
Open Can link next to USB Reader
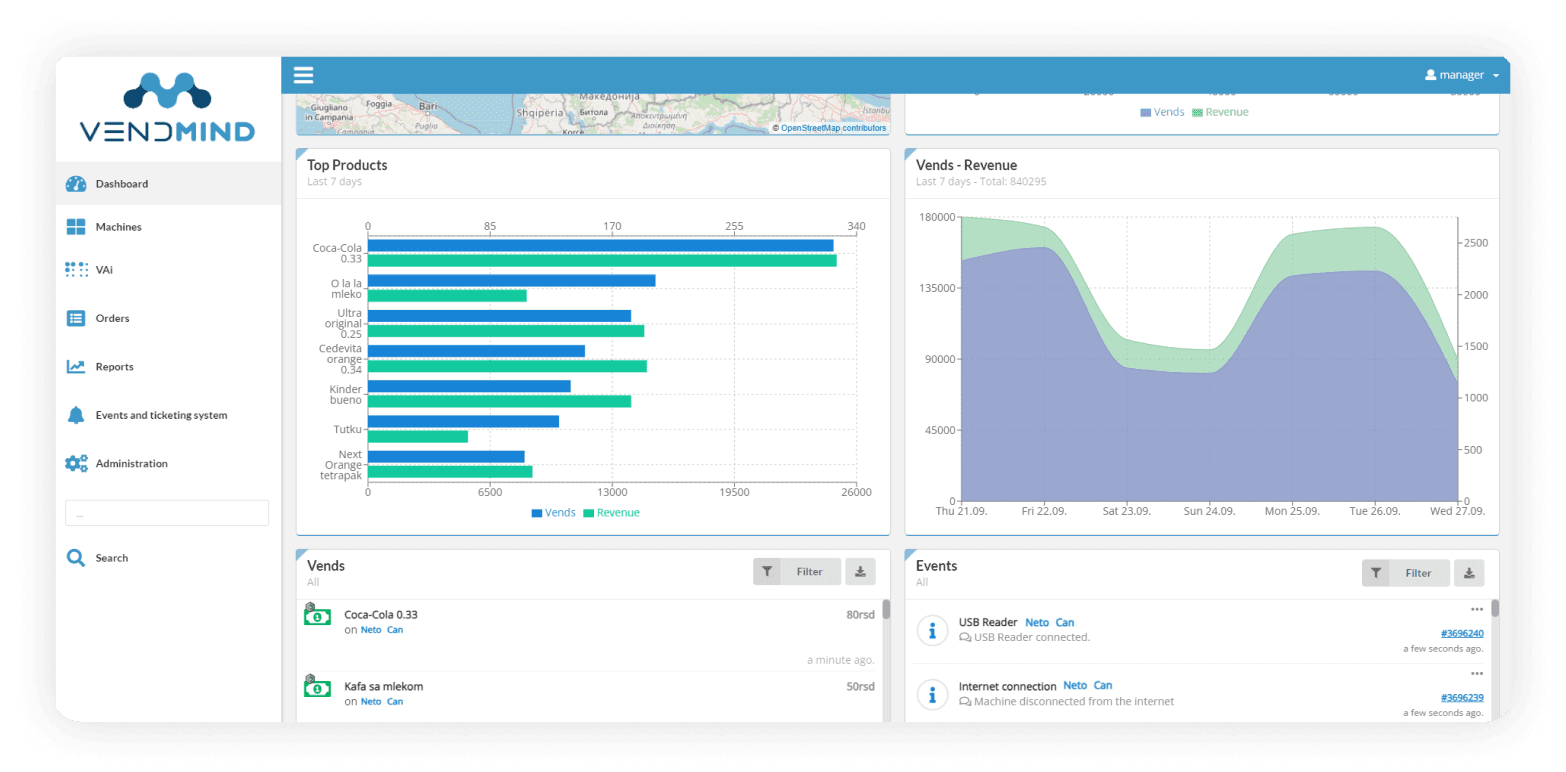click(1065, 622)
